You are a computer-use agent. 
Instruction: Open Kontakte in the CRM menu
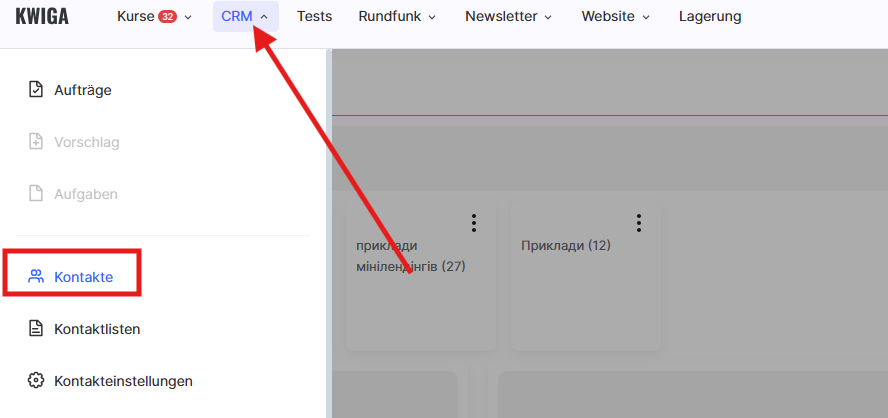click(84, 277)
